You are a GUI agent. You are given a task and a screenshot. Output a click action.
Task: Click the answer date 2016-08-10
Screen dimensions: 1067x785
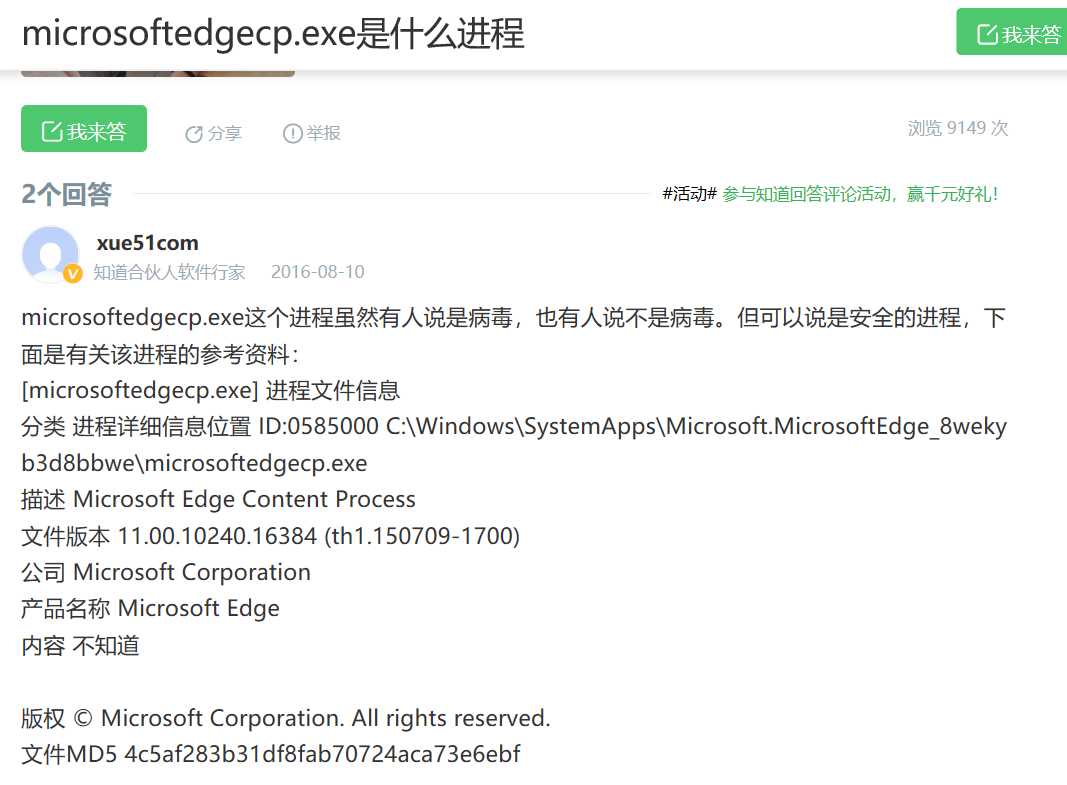pos(318,272)
